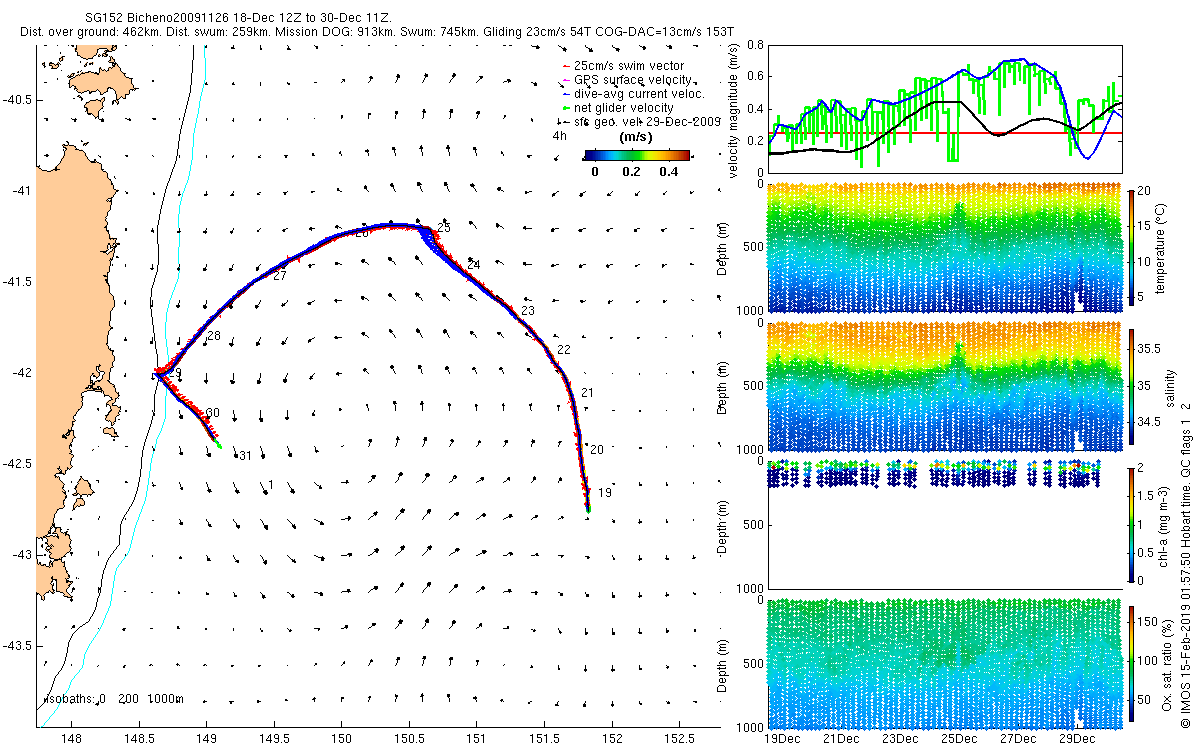1200x750 pixels.
Task: Click day marker '22' on the glider track
Action: click(x=564, y=350)
